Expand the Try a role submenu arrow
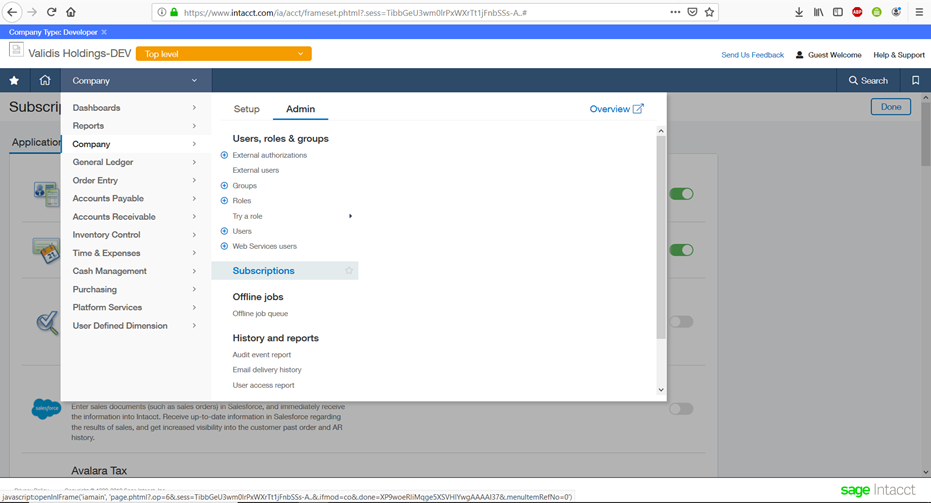Viewport: 931px width, 503px height. pyautogui.click(x=350, y=216)
